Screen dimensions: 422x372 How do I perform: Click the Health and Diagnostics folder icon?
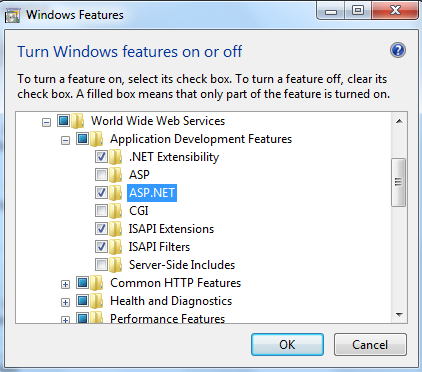[x=97, y=301]
